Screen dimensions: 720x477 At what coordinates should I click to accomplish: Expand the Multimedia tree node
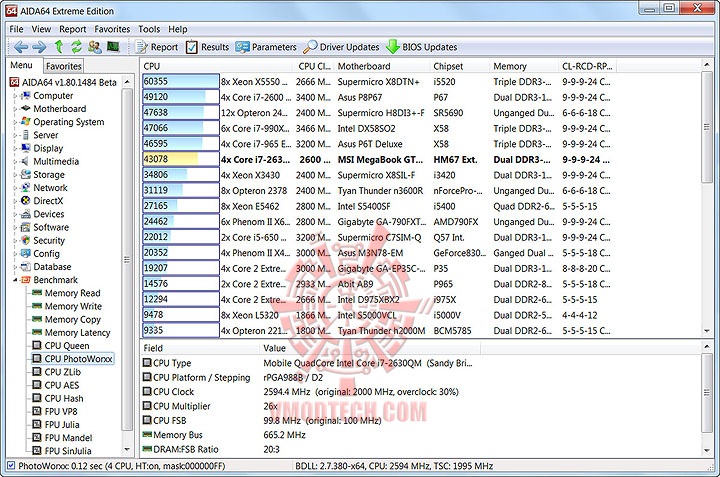tap(15, 162)
